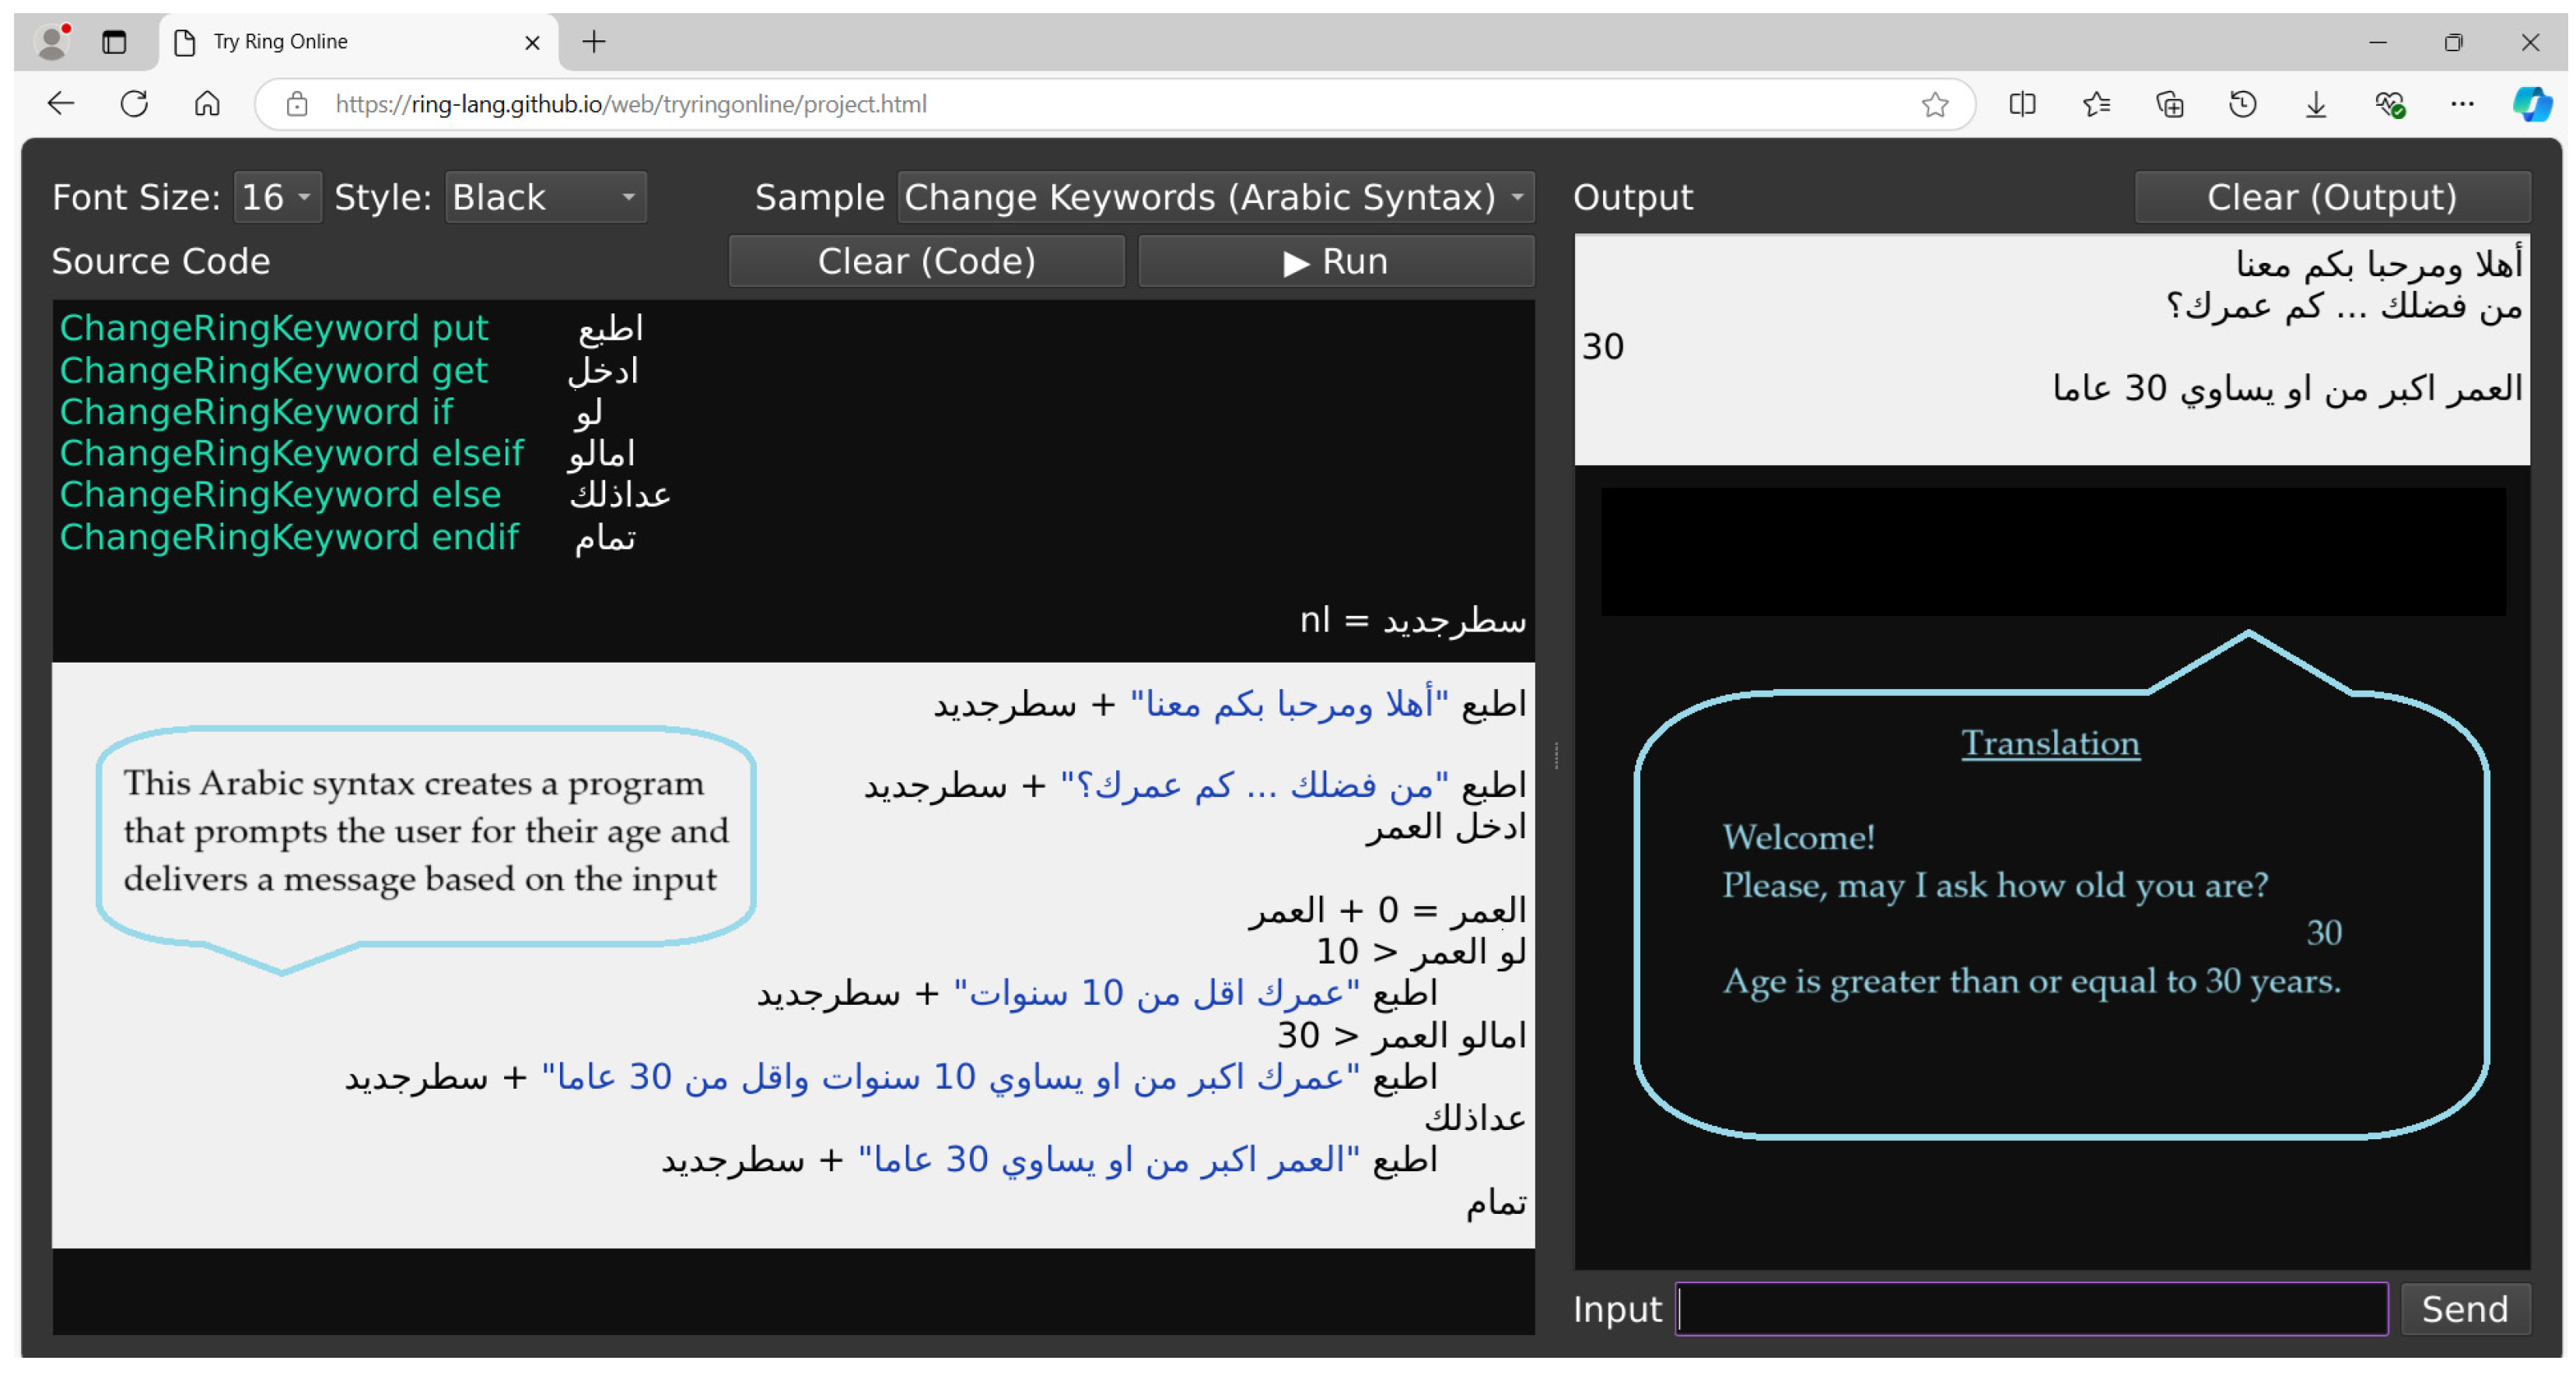Screen dimensions: 2576x1378
Task: Go to browser home page
Action: (207, 104)
